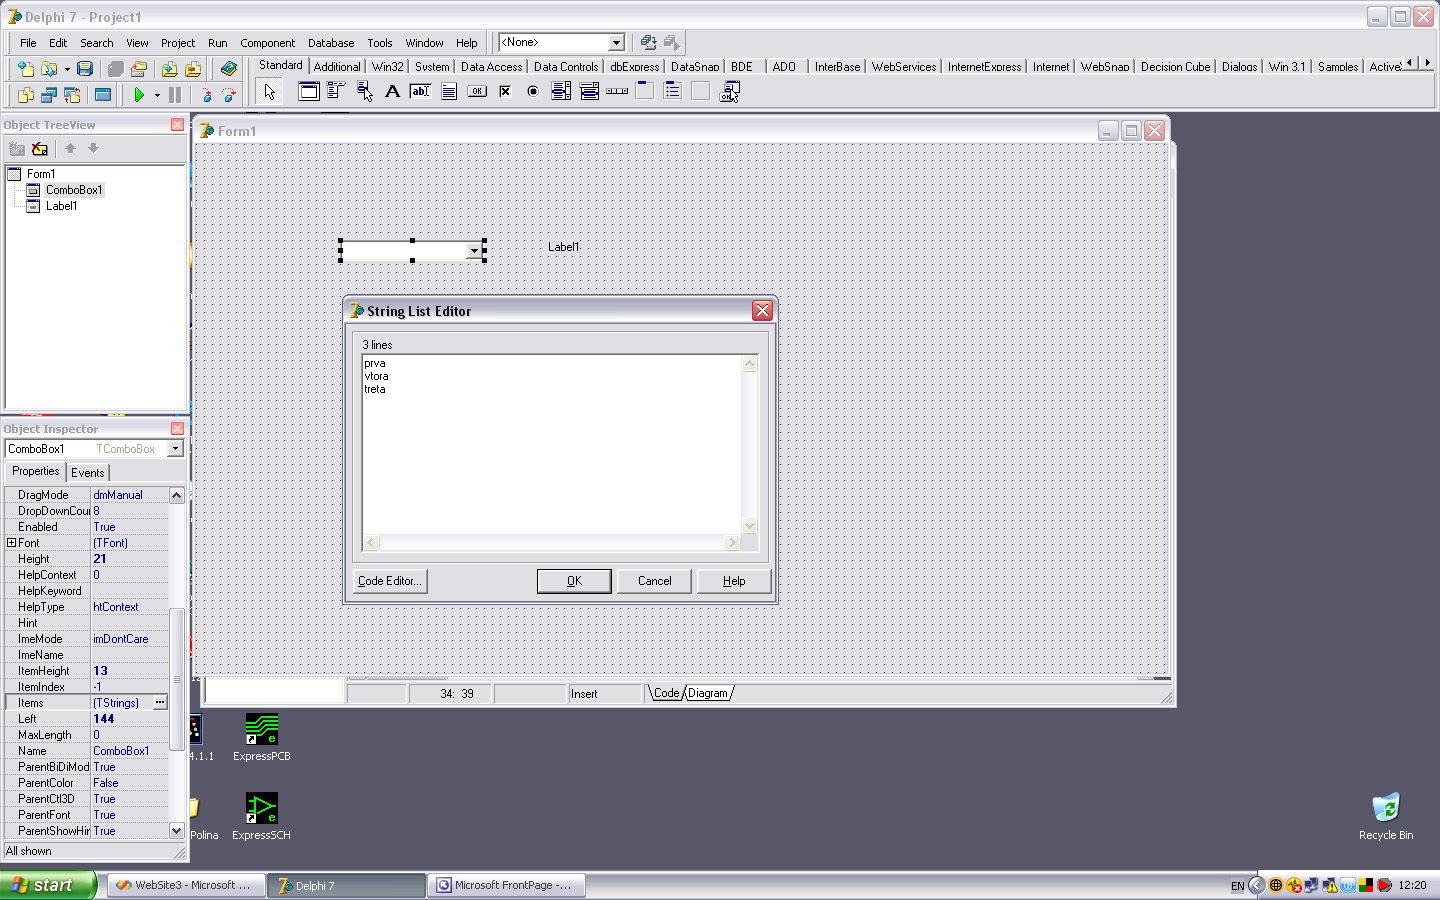Open Help contents book icon
Screen dimensions: 1440x900
(x=229, y=69)
